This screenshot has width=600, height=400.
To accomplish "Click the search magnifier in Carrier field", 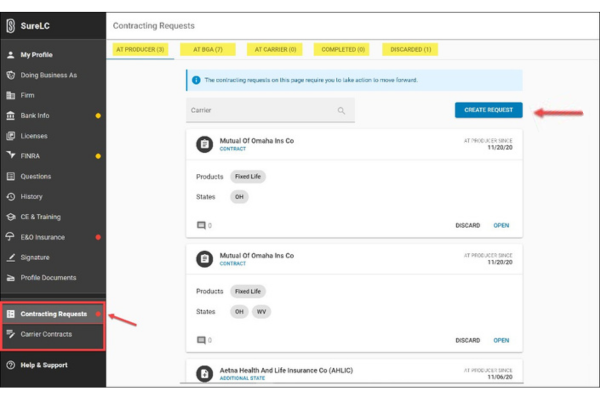I will pyautogui.click(x=341, y=111).
